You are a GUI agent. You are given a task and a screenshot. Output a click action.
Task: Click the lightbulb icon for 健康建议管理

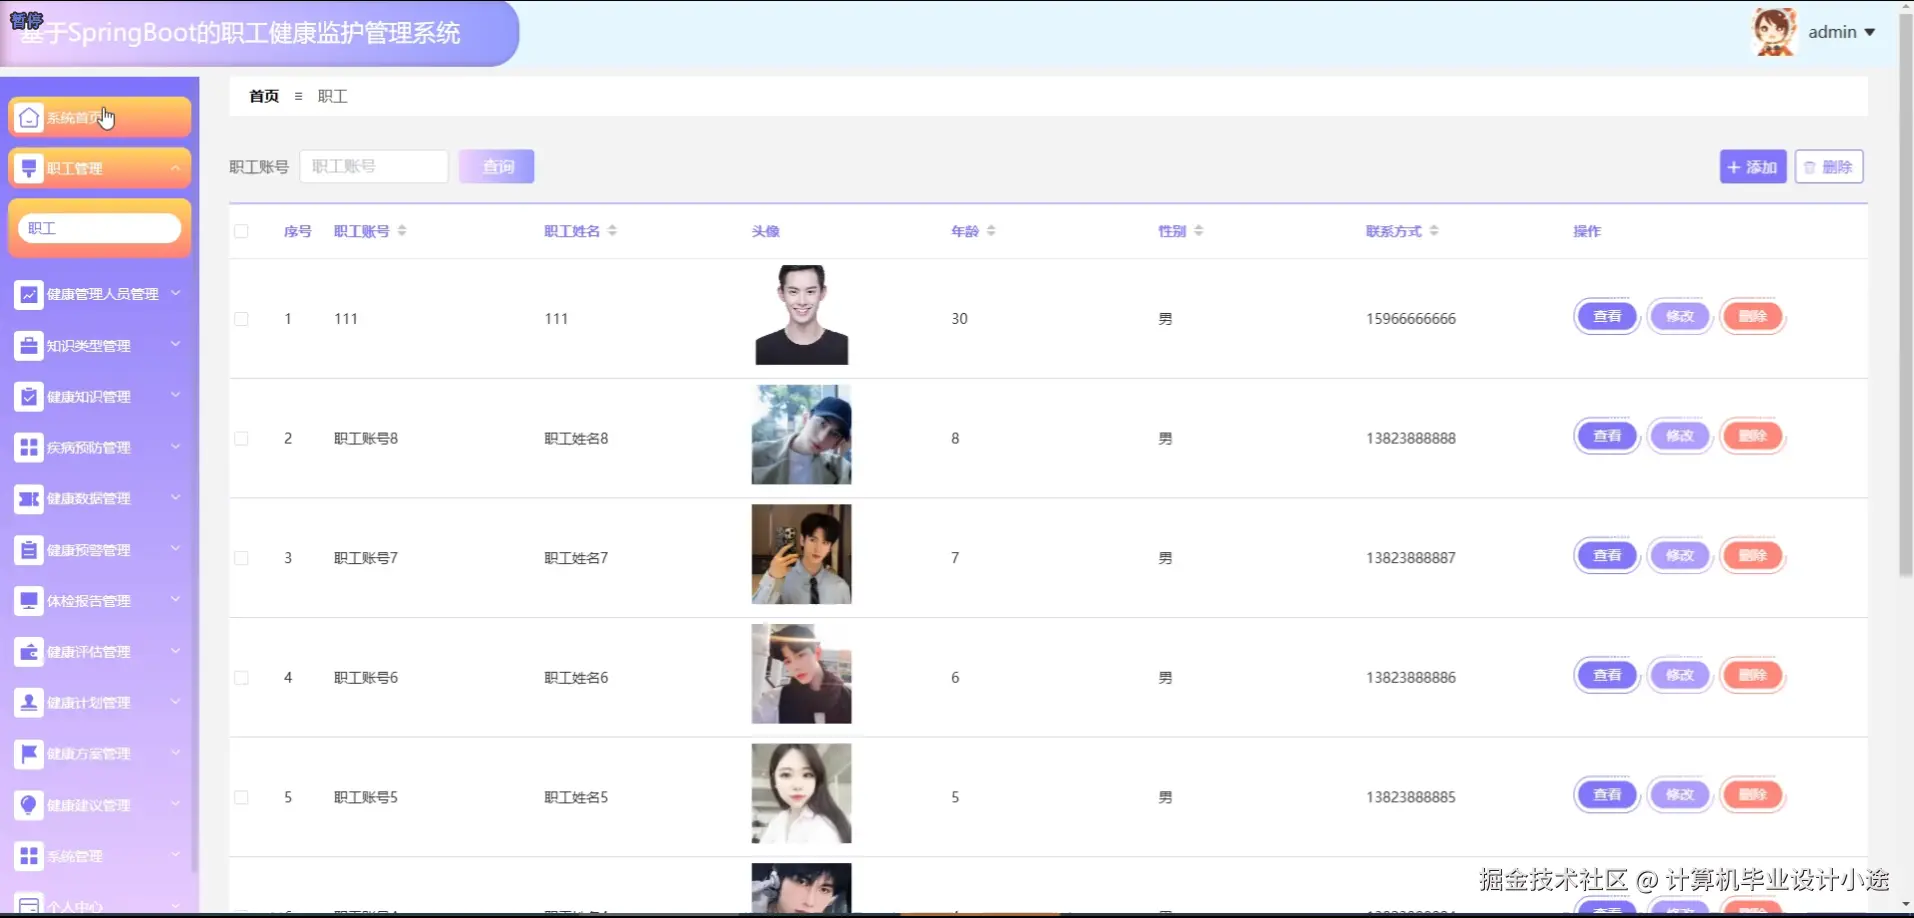pyautogui.click(x=29, y=805)
